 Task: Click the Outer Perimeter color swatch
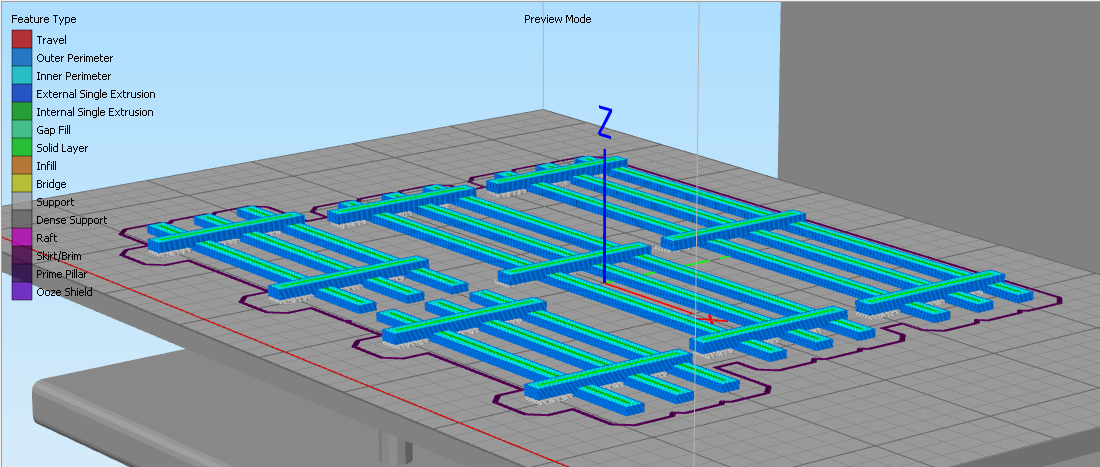click(21, 58)
